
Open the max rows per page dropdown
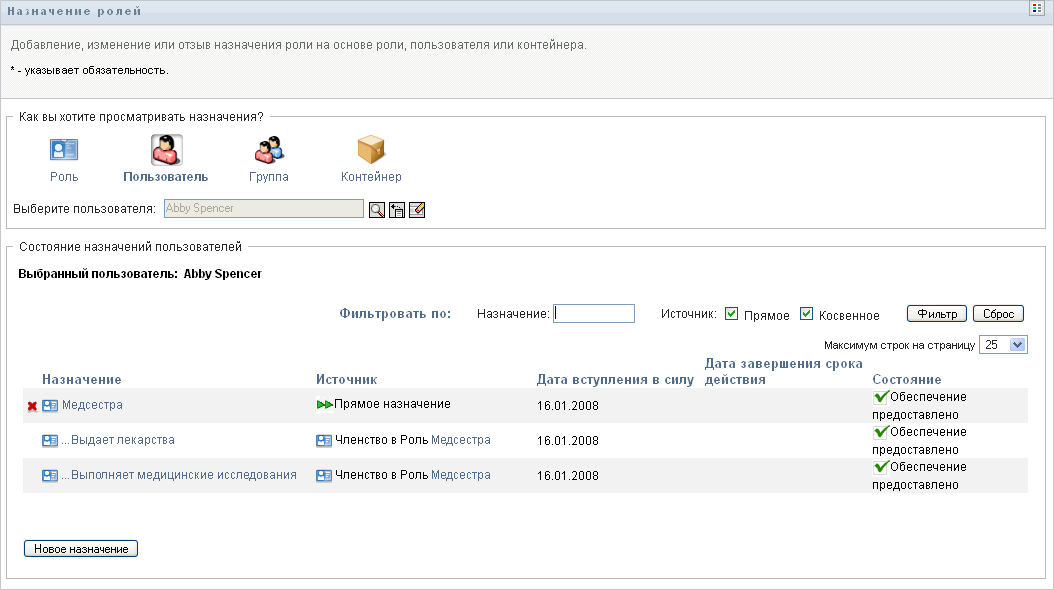coord(1003,345)
